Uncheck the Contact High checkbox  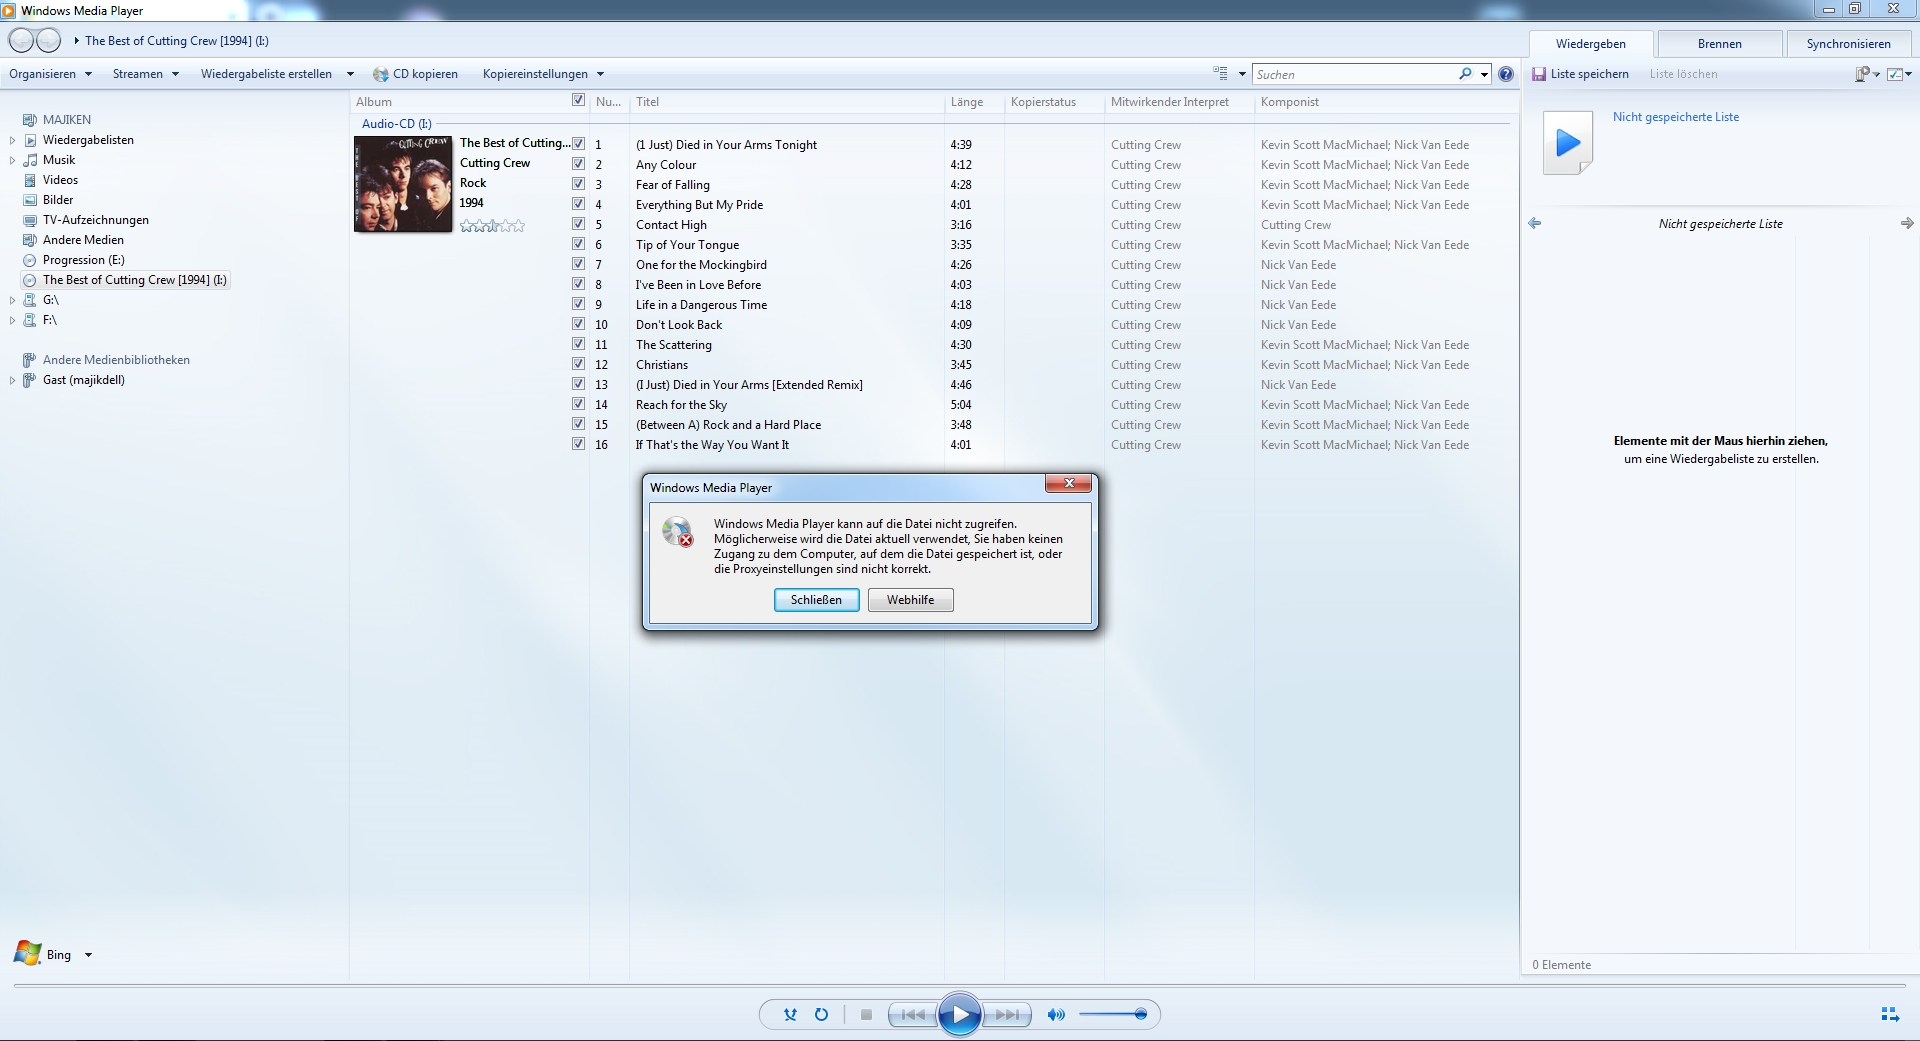click(578, 224)
